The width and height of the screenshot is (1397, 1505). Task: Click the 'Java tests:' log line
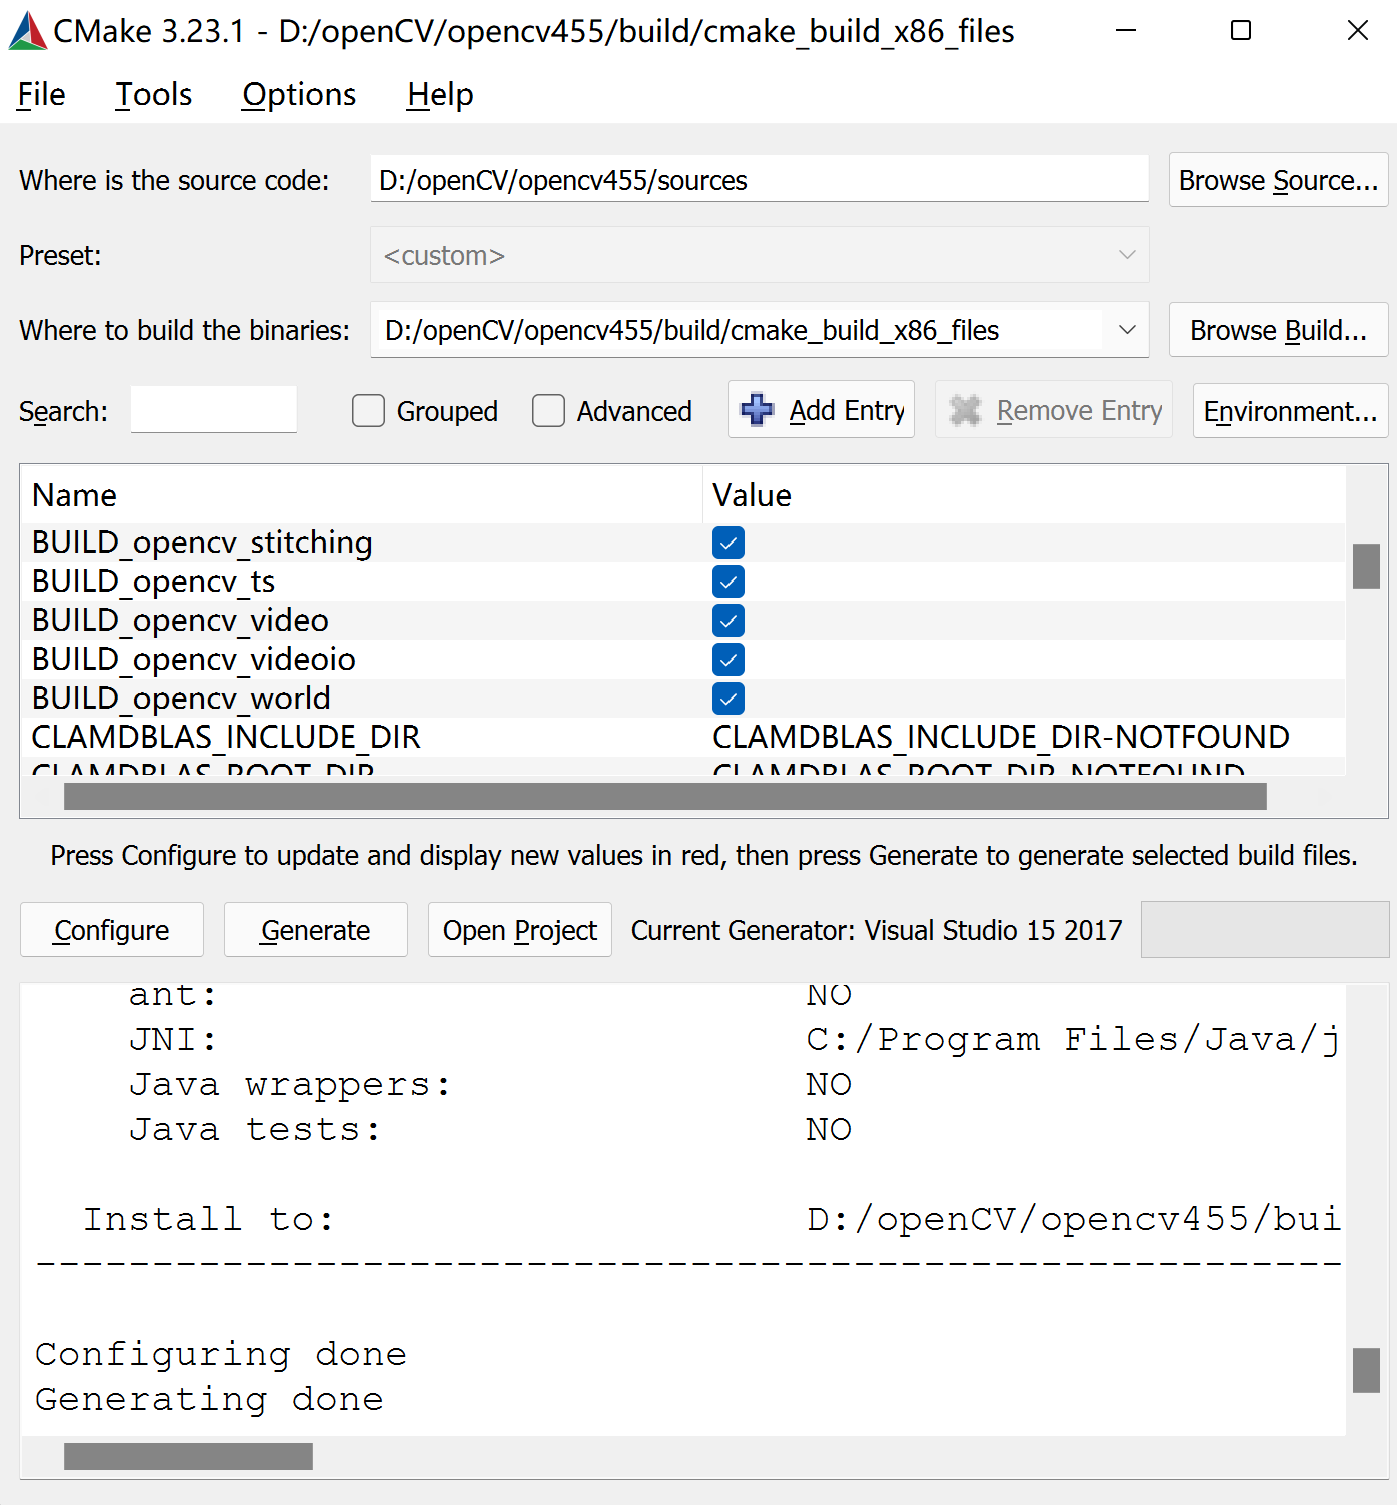pyautogui.click(x=255, y=1130)
